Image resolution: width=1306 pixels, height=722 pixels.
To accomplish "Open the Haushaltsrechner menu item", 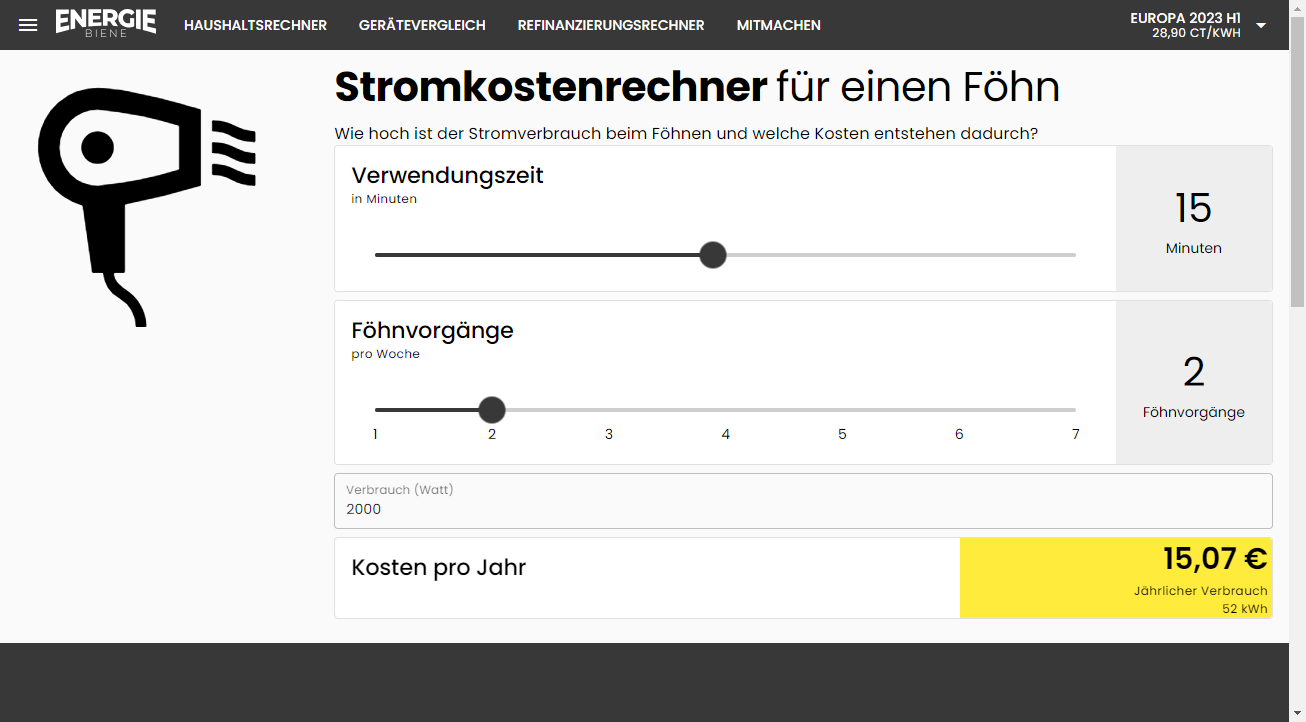I will click(x=255, y=25).
